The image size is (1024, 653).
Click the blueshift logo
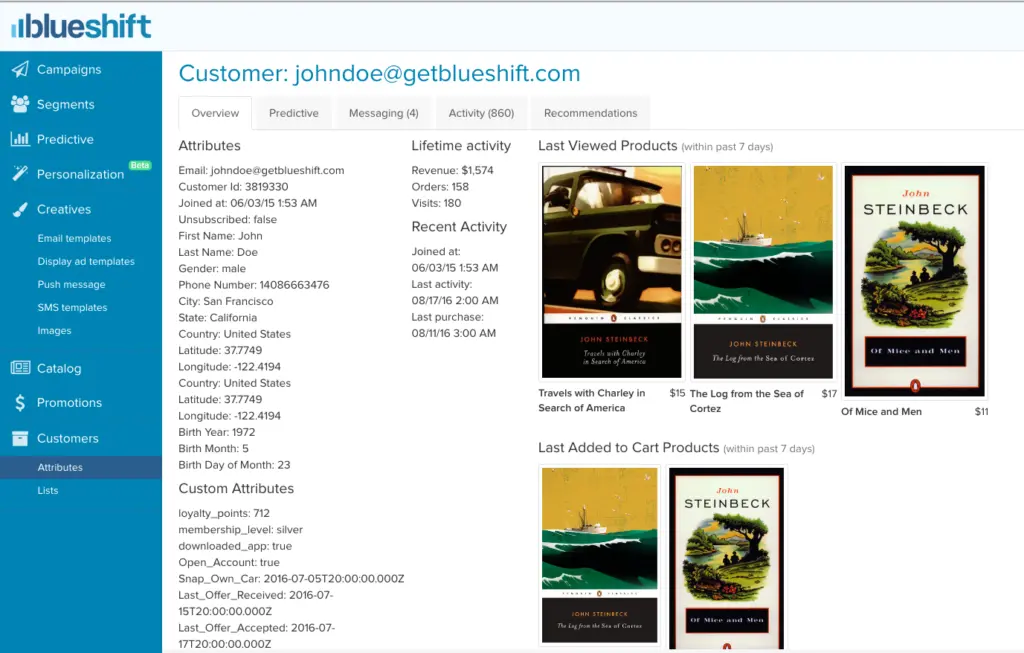point(81,26)
